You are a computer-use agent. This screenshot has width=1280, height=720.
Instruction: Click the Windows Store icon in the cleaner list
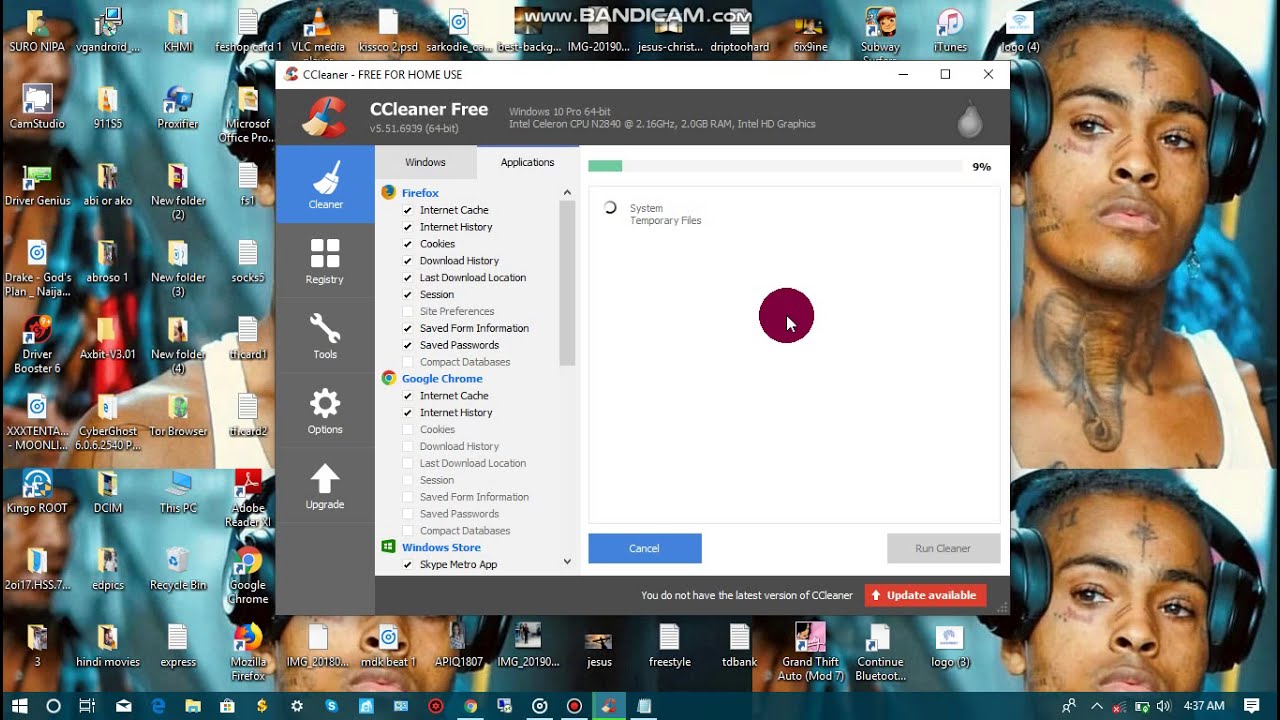[389, 547]
